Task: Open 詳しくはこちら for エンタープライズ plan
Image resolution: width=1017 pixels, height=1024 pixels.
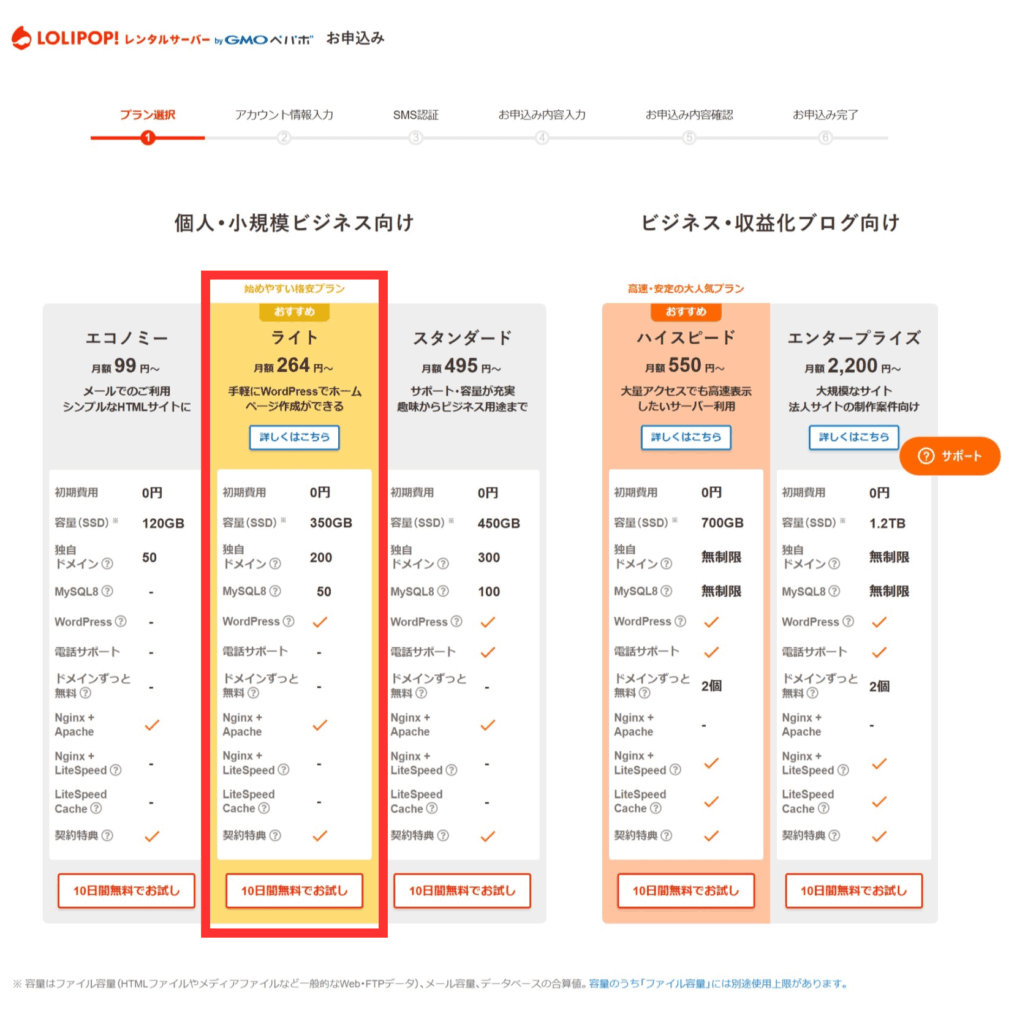Action: tap(854, 438)
